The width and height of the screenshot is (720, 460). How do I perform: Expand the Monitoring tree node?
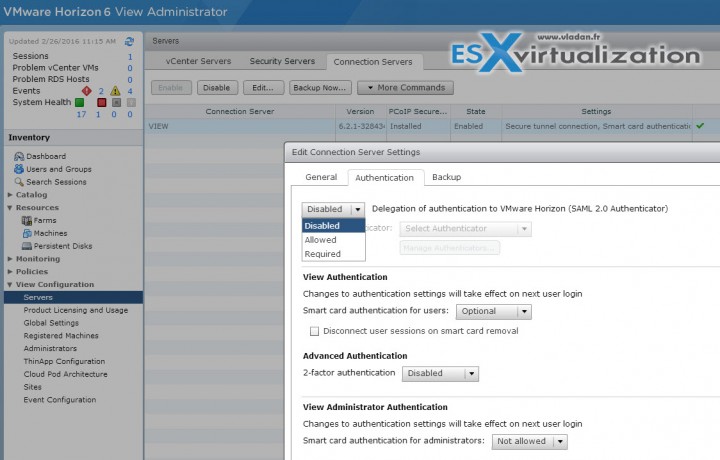10,259
